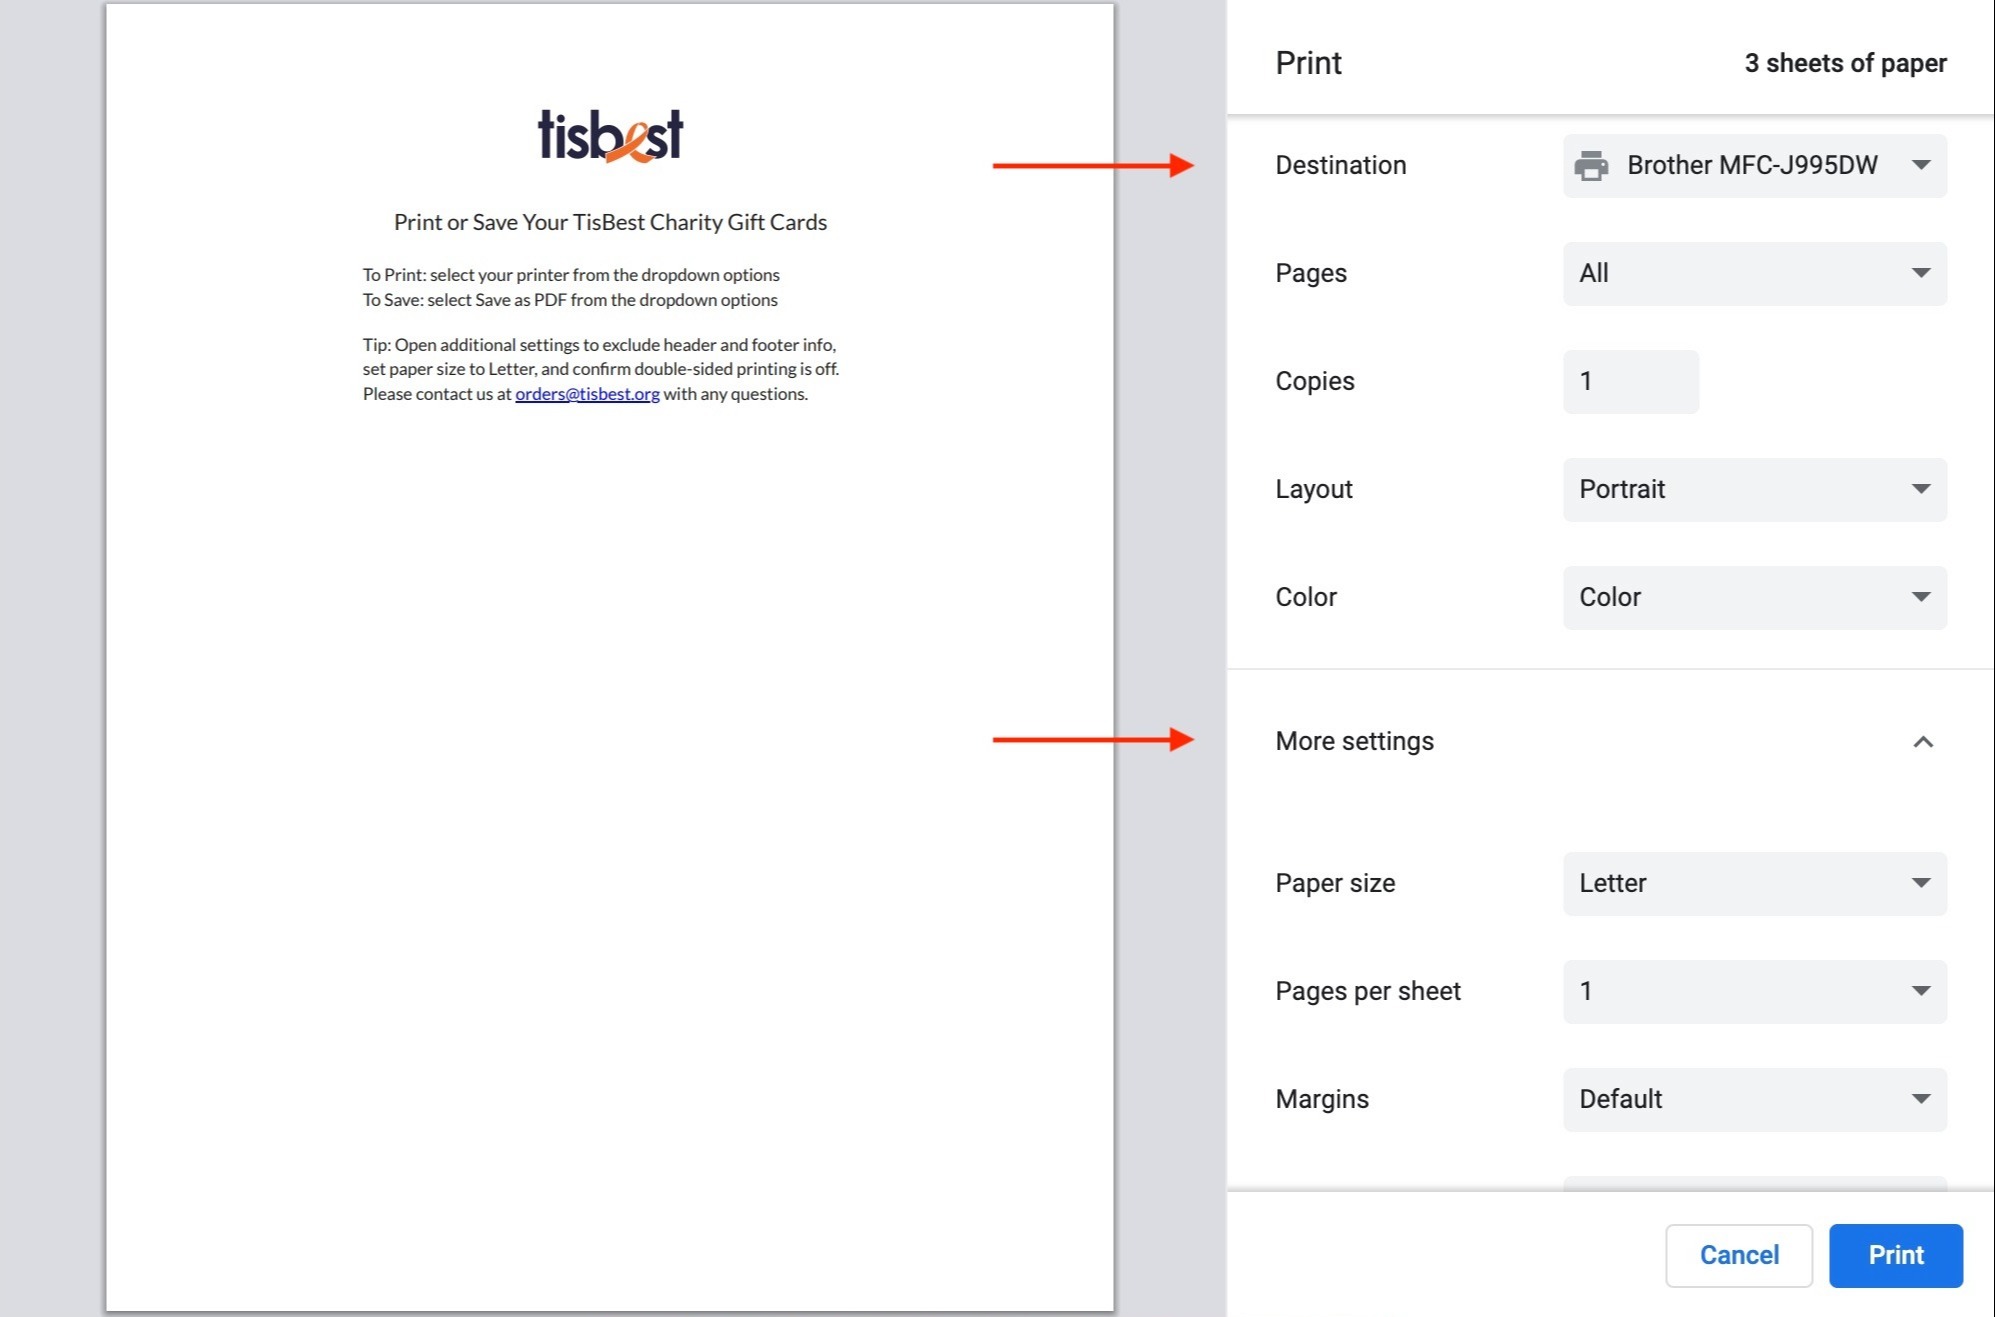
Task: Click the 3 sheets of paper indicator
Action: 1845,62
